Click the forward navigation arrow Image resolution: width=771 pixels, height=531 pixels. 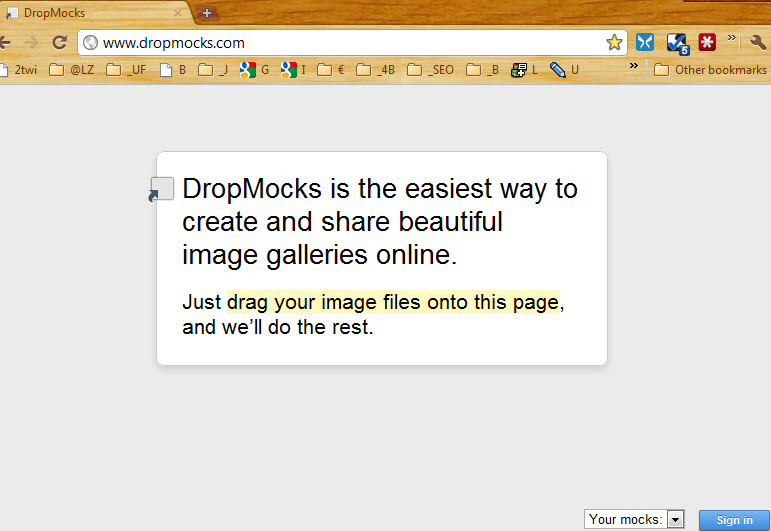tap(31, 43)
